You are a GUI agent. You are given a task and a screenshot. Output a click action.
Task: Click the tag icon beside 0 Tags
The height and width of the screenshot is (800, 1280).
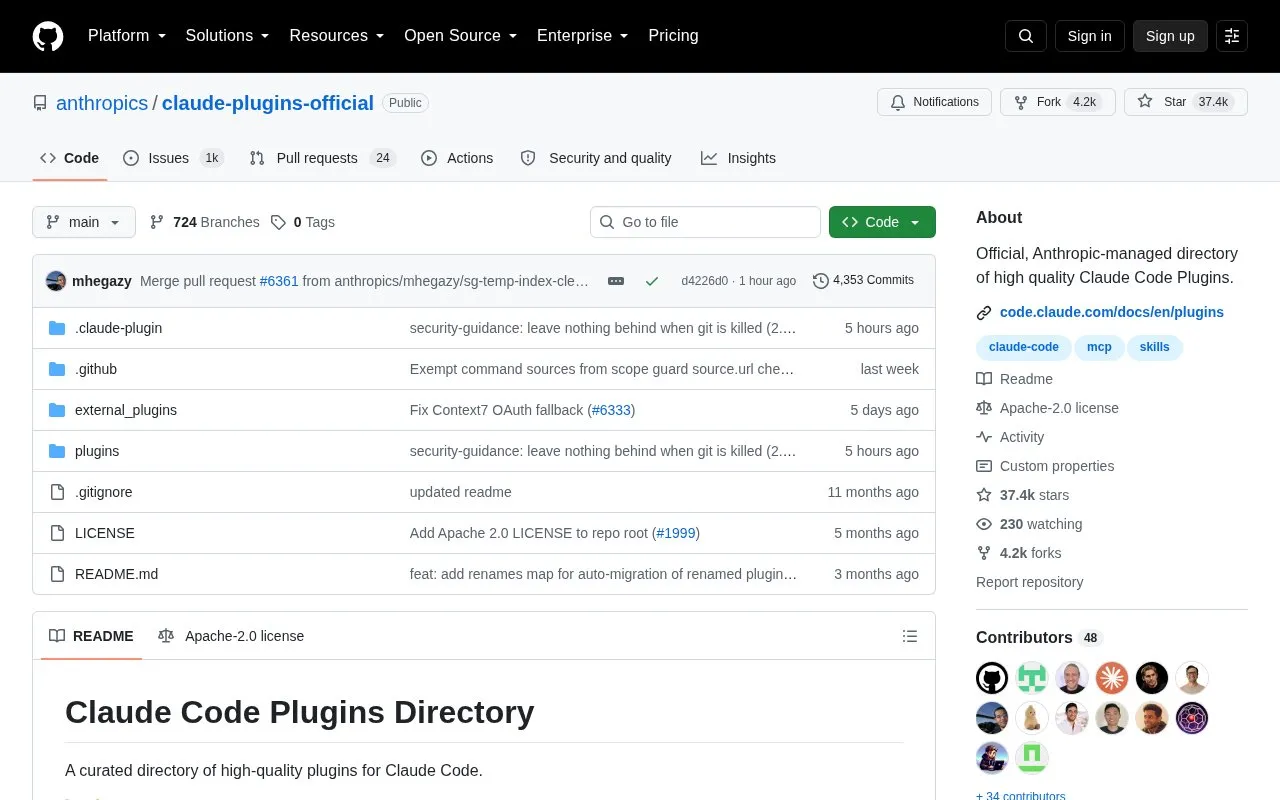click(x=278, y=222)
